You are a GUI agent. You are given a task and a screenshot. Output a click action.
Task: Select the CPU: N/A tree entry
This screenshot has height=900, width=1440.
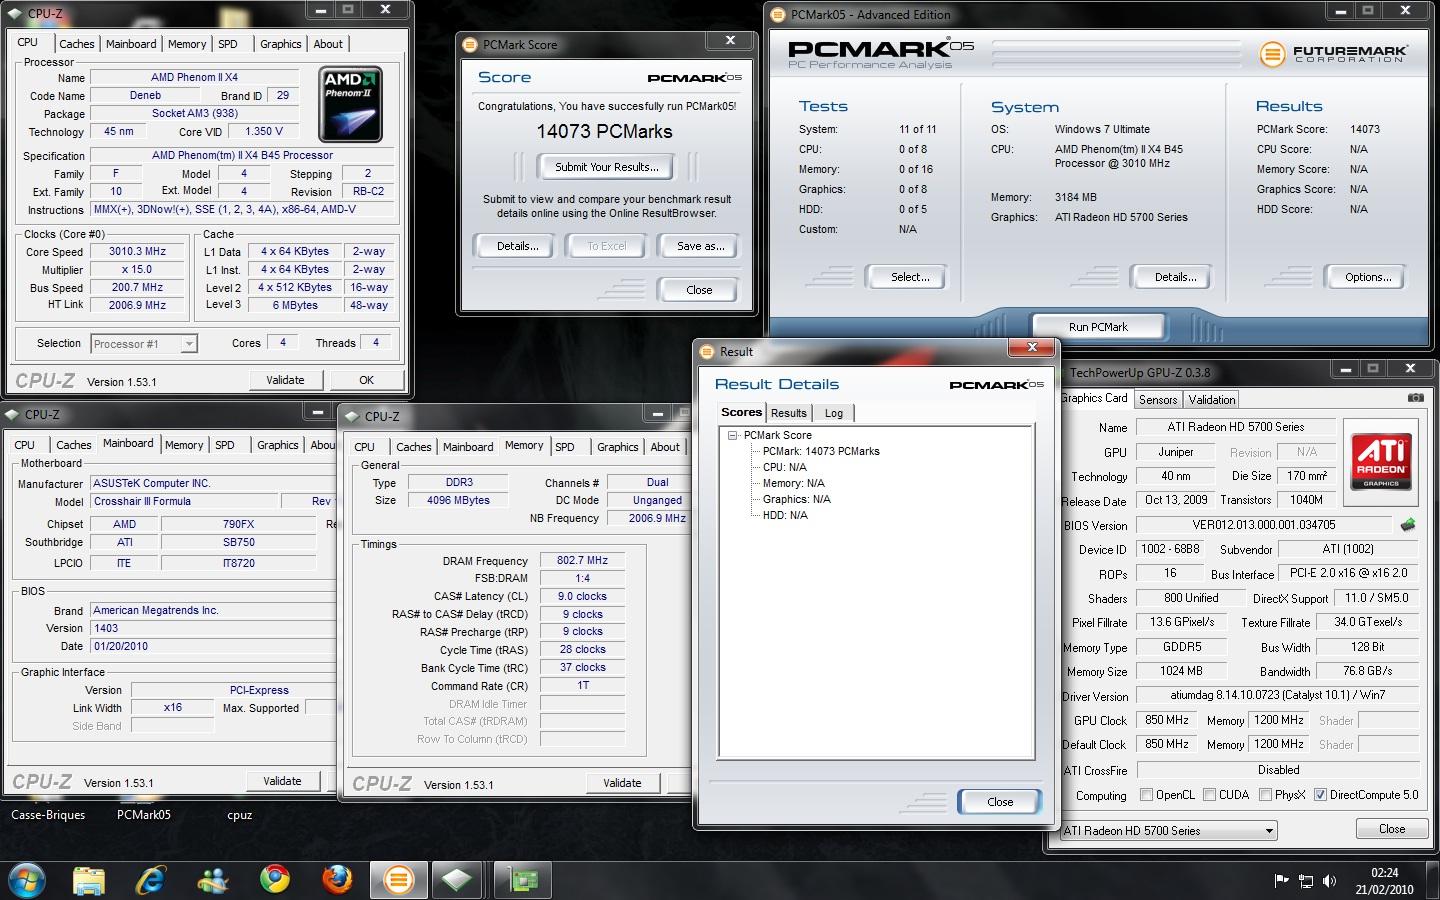[x=784, y=467]
